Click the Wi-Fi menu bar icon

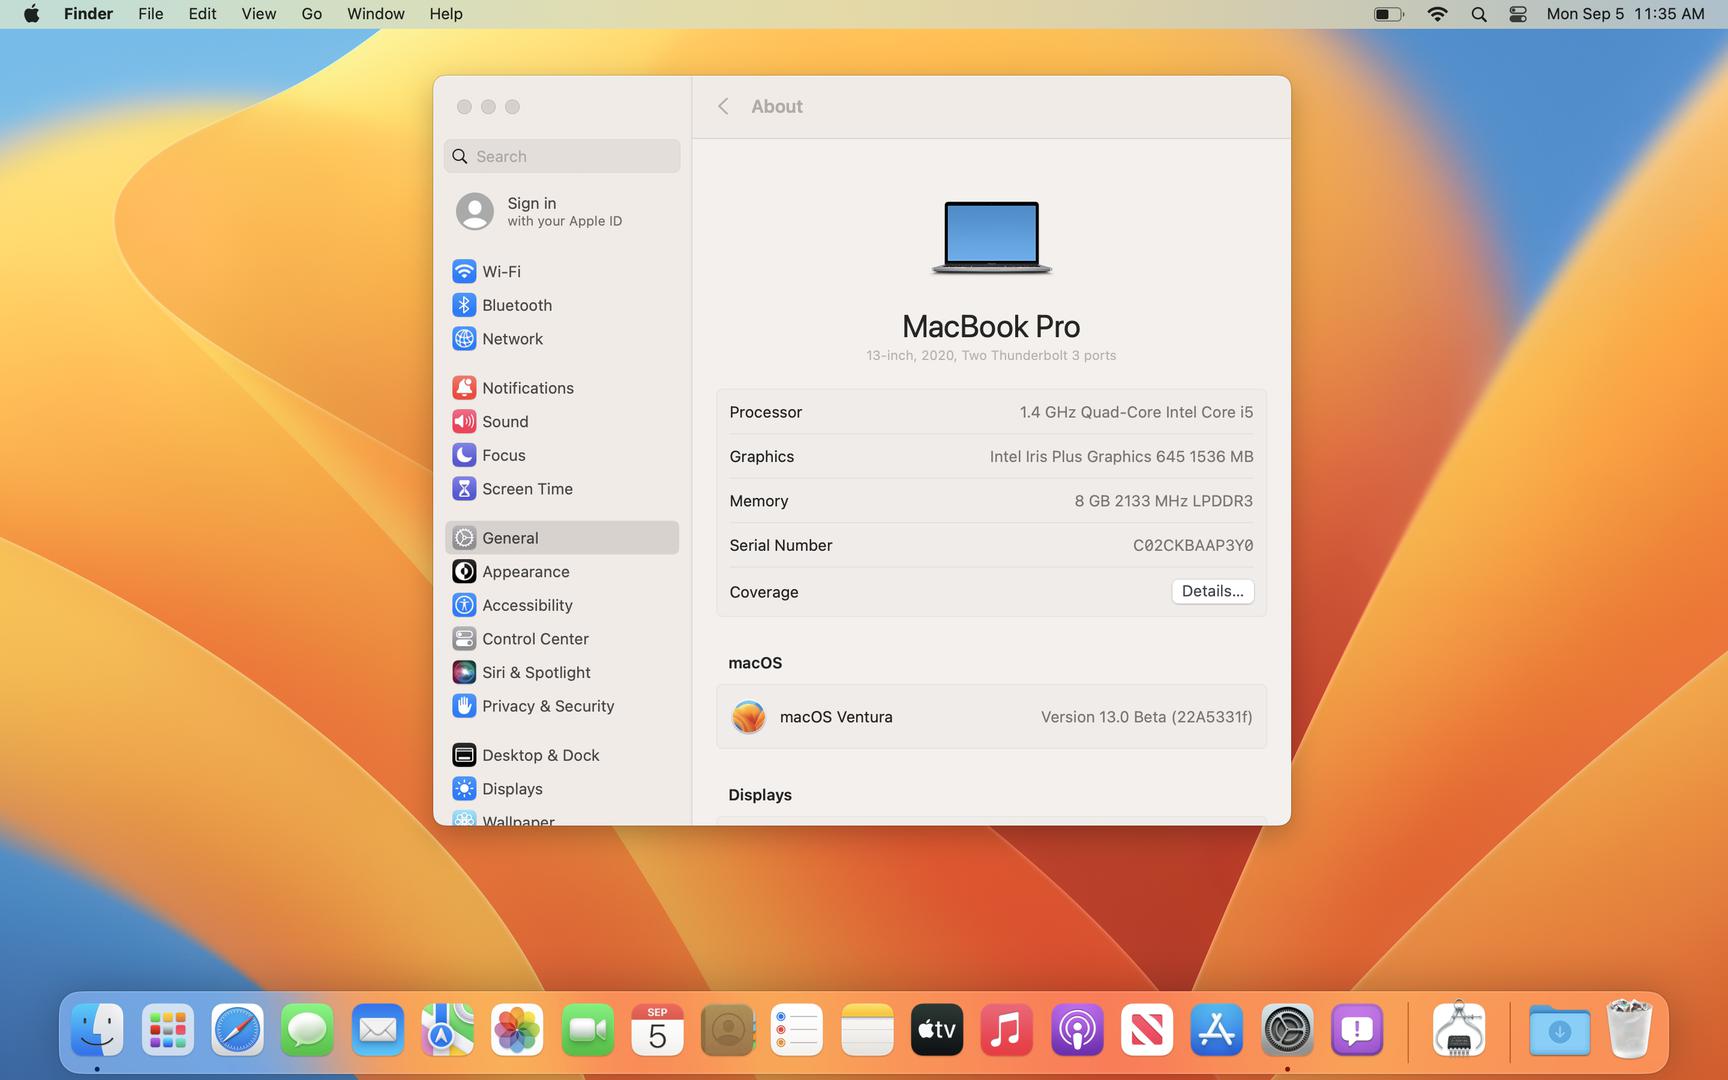(x=1438, y=14)
